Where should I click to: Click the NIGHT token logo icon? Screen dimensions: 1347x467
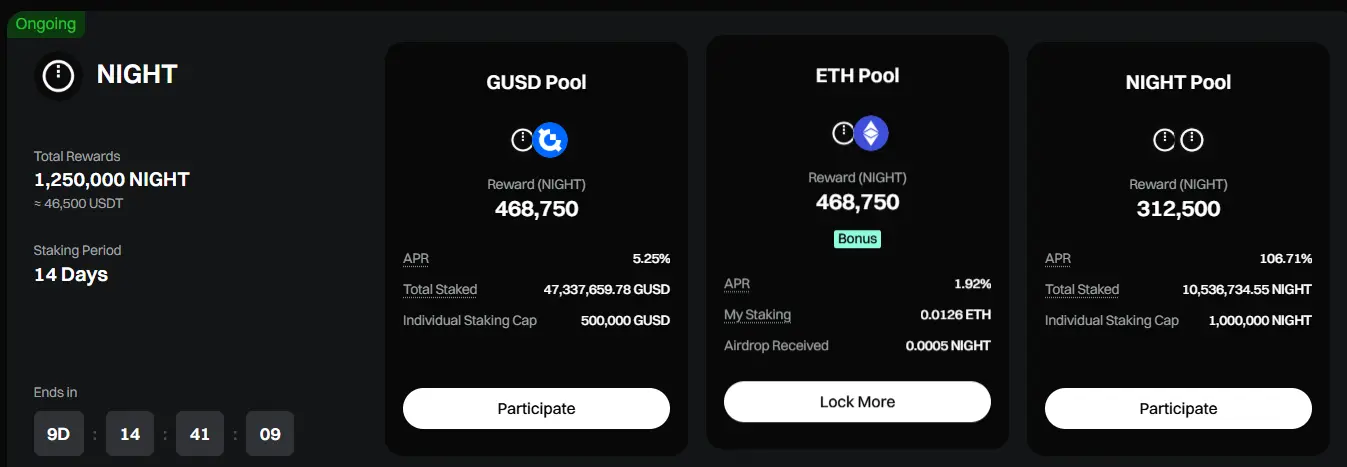click(x=59, y=75)
